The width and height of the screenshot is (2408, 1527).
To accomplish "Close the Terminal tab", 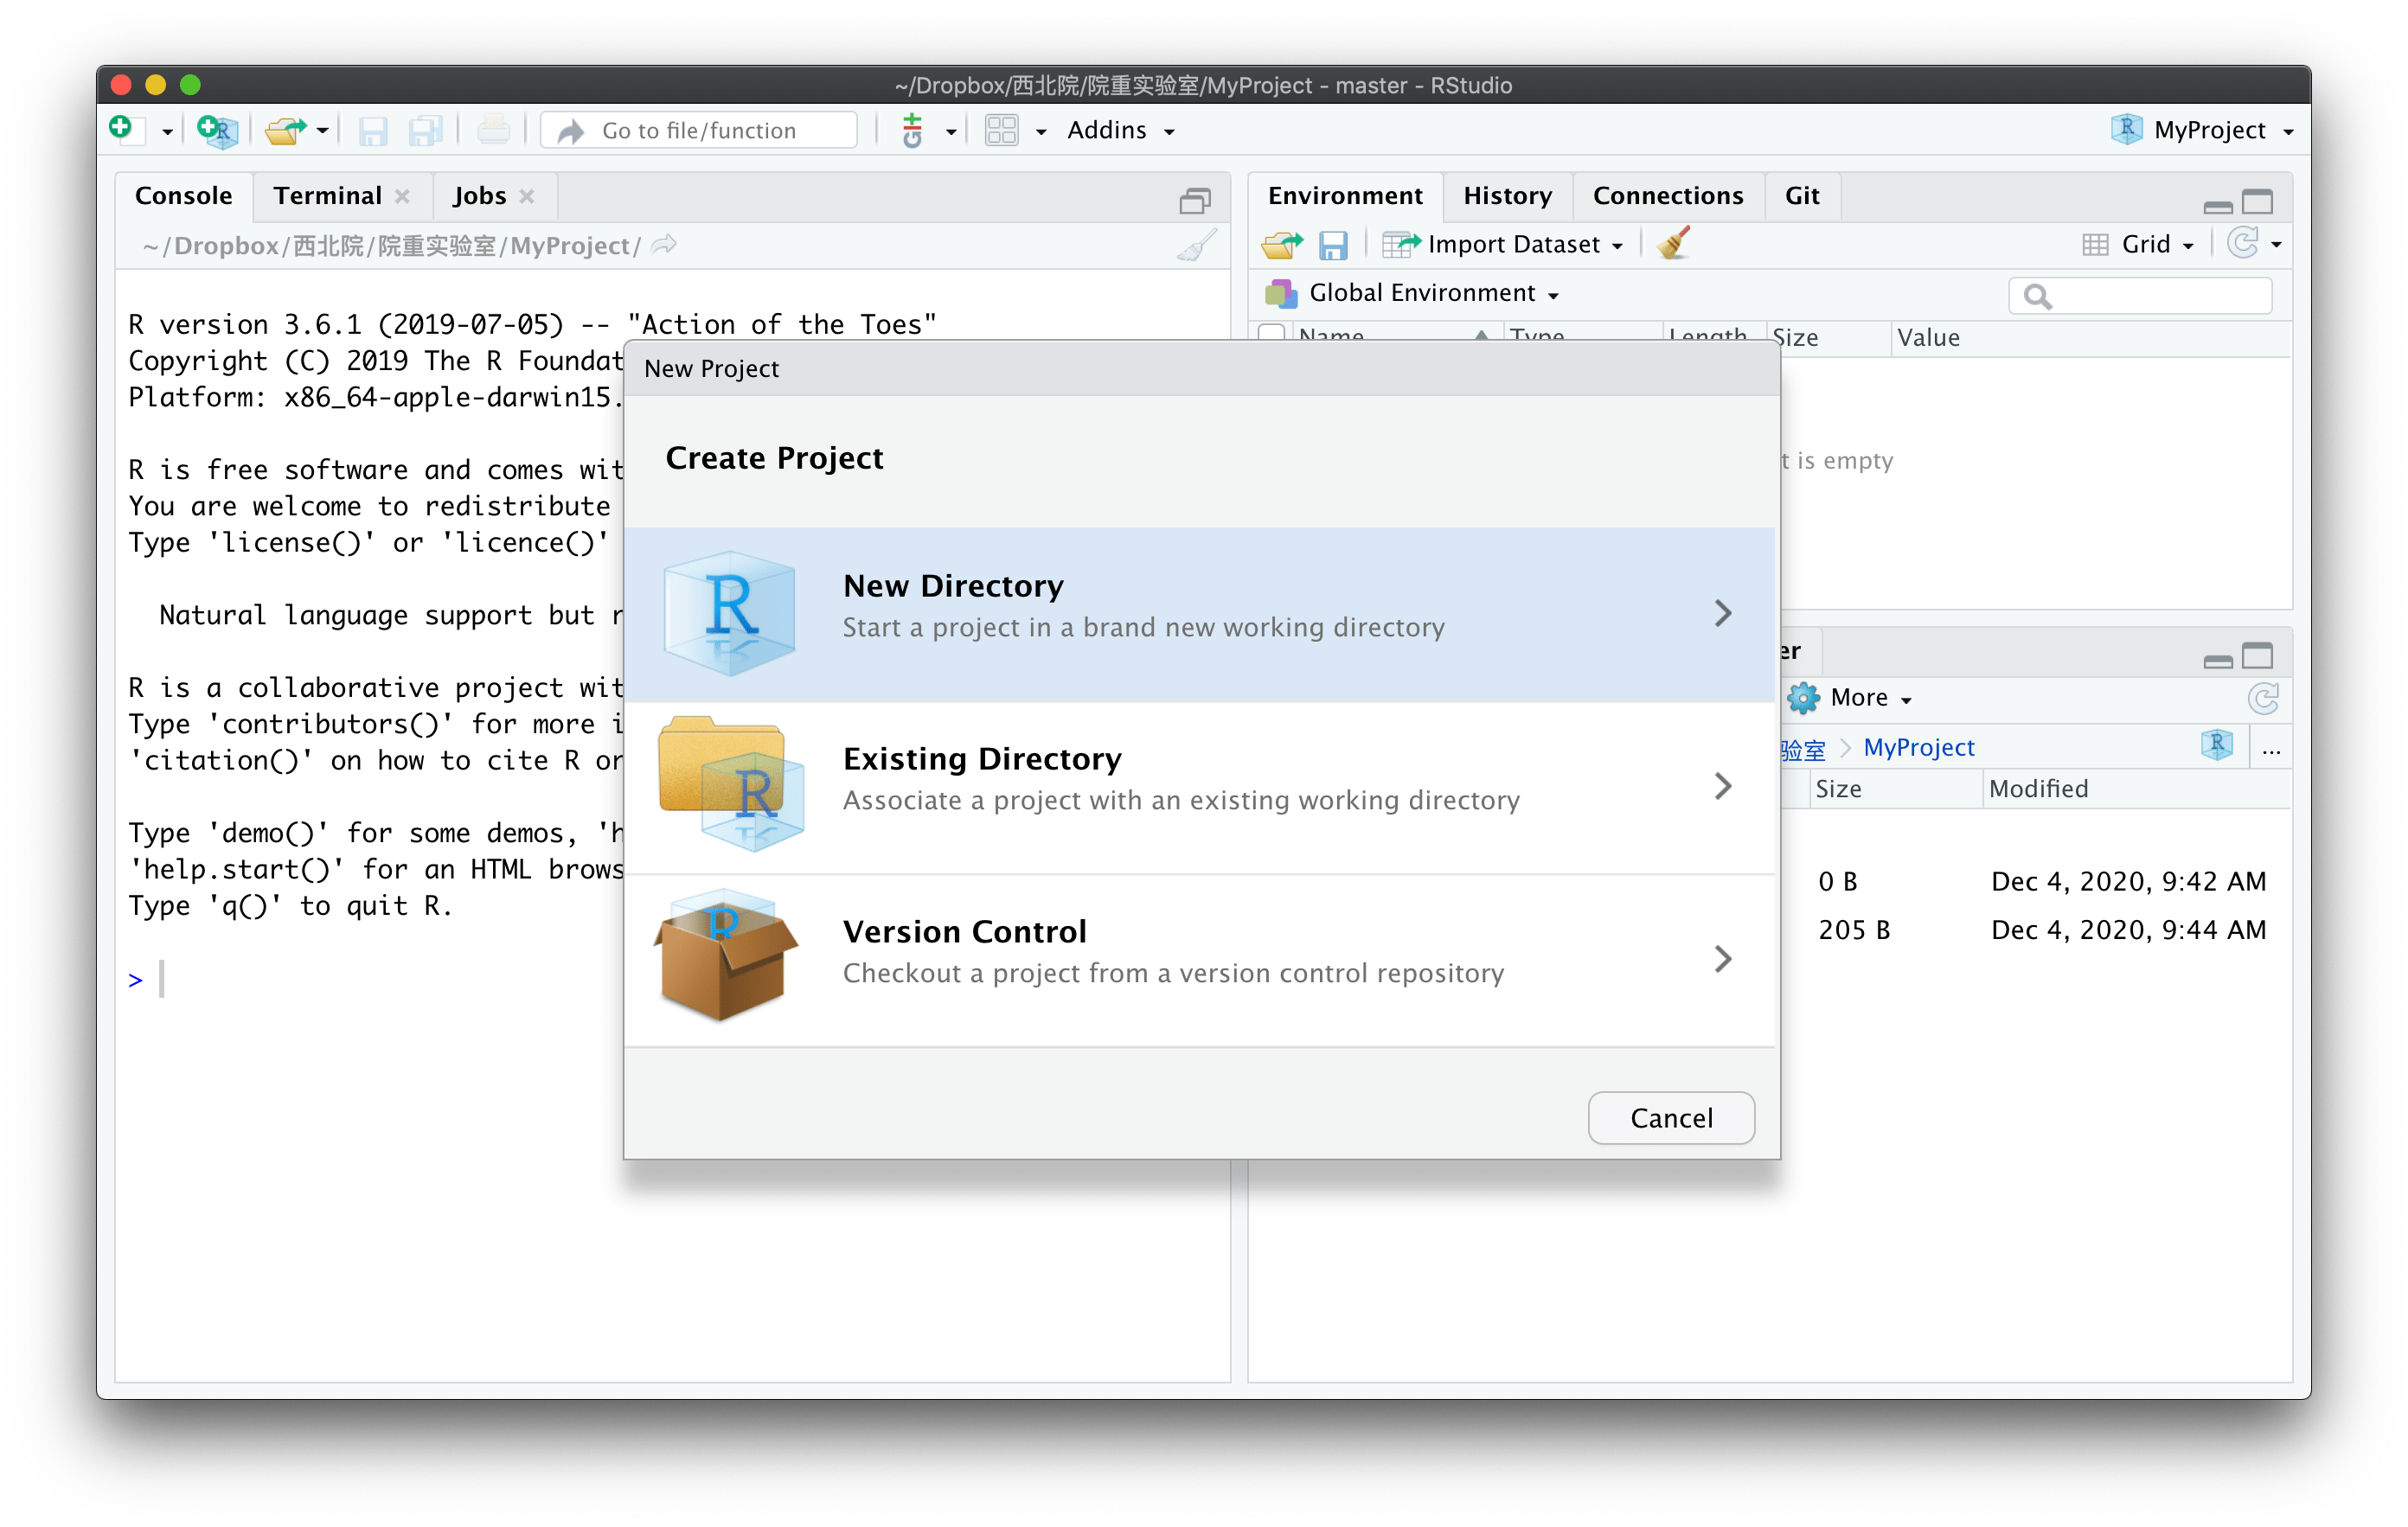I will point(402,197).
